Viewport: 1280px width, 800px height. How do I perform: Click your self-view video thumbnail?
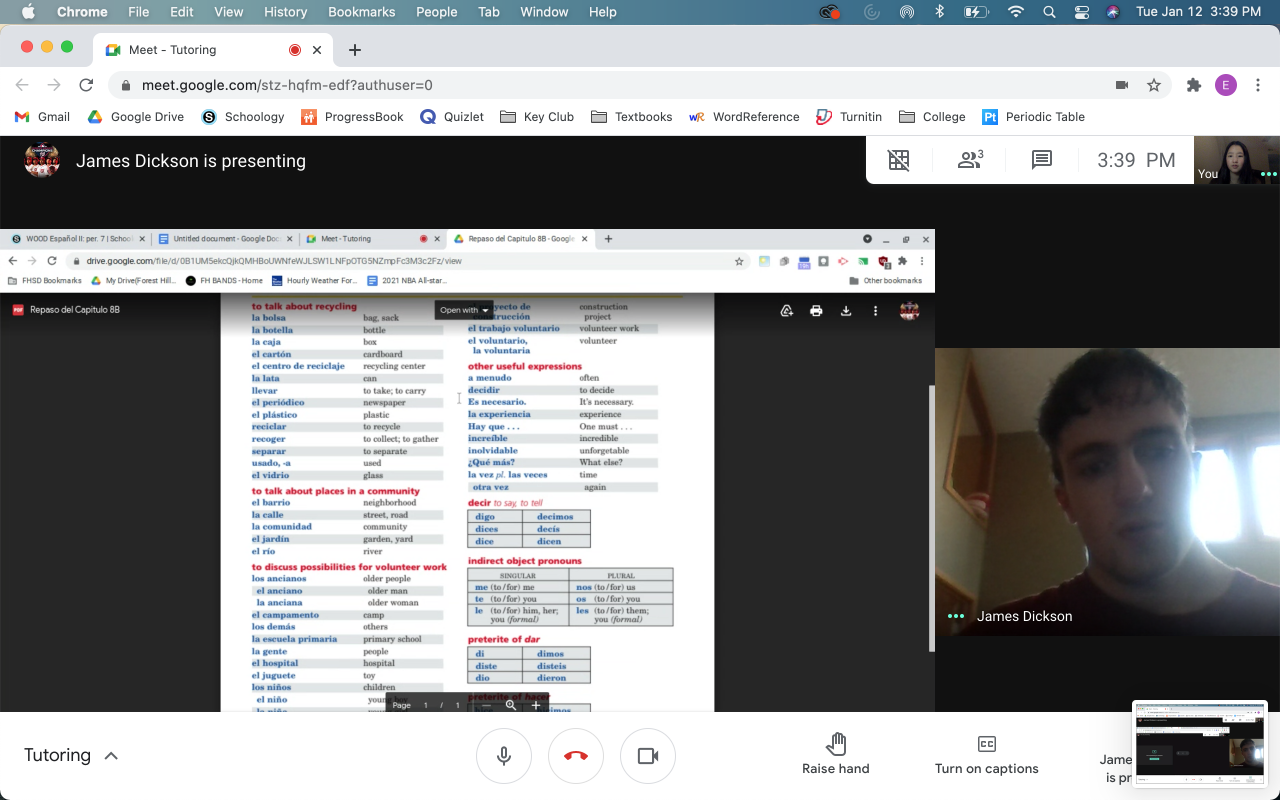[1238, 160]
